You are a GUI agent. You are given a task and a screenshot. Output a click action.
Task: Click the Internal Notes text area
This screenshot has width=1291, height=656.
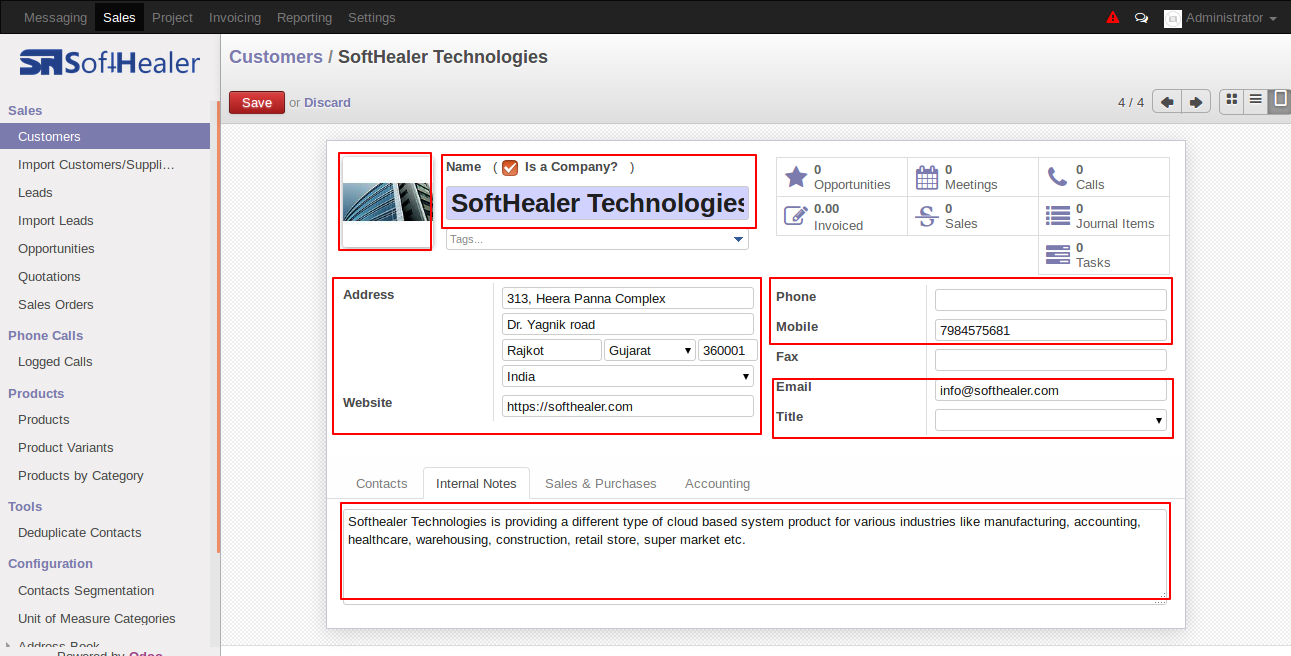coord(755,555)
